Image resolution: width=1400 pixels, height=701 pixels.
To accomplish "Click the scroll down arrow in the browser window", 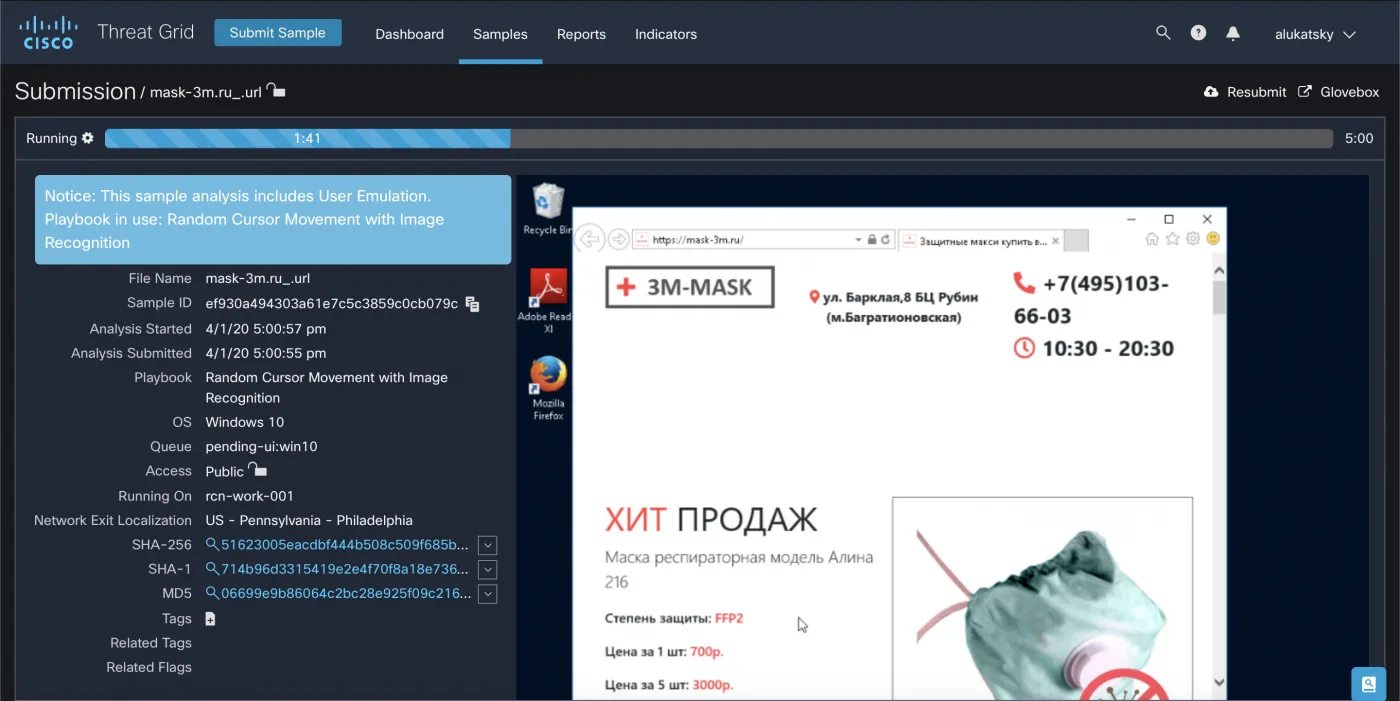I will coord(1219,682).
